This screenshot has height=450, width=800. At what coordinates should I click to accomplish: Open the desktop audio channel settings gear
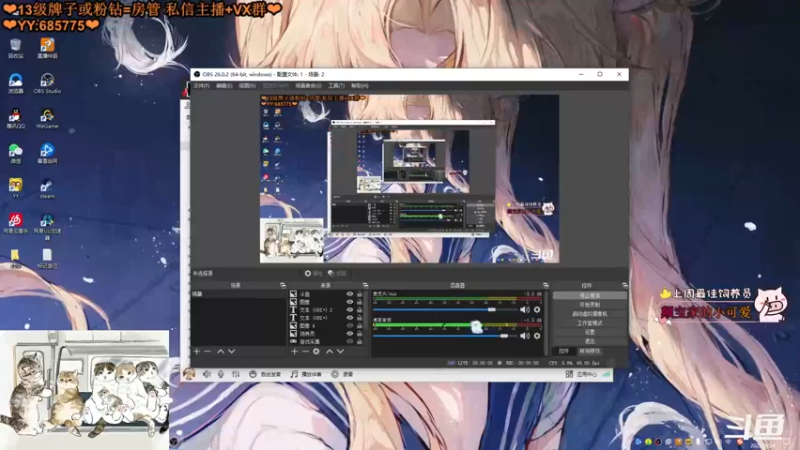(x=537, y=336)
